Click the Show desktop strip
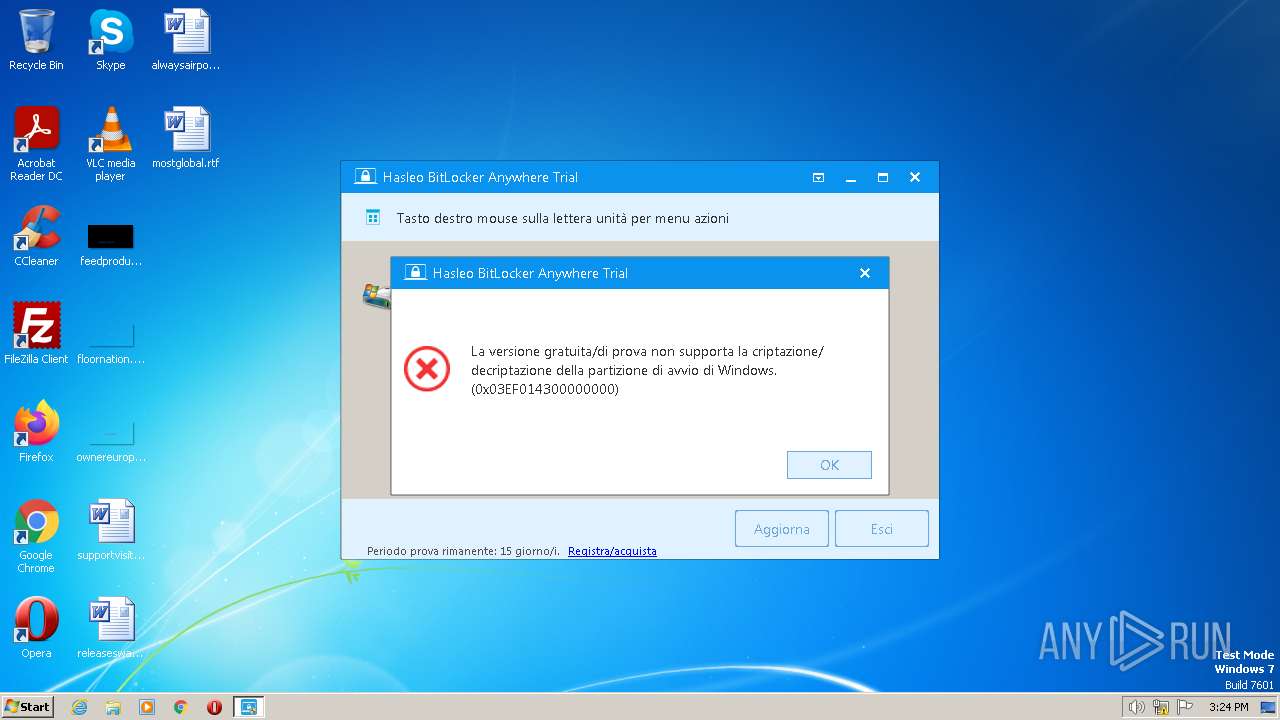1280x720 pixels. (1270, 707)
